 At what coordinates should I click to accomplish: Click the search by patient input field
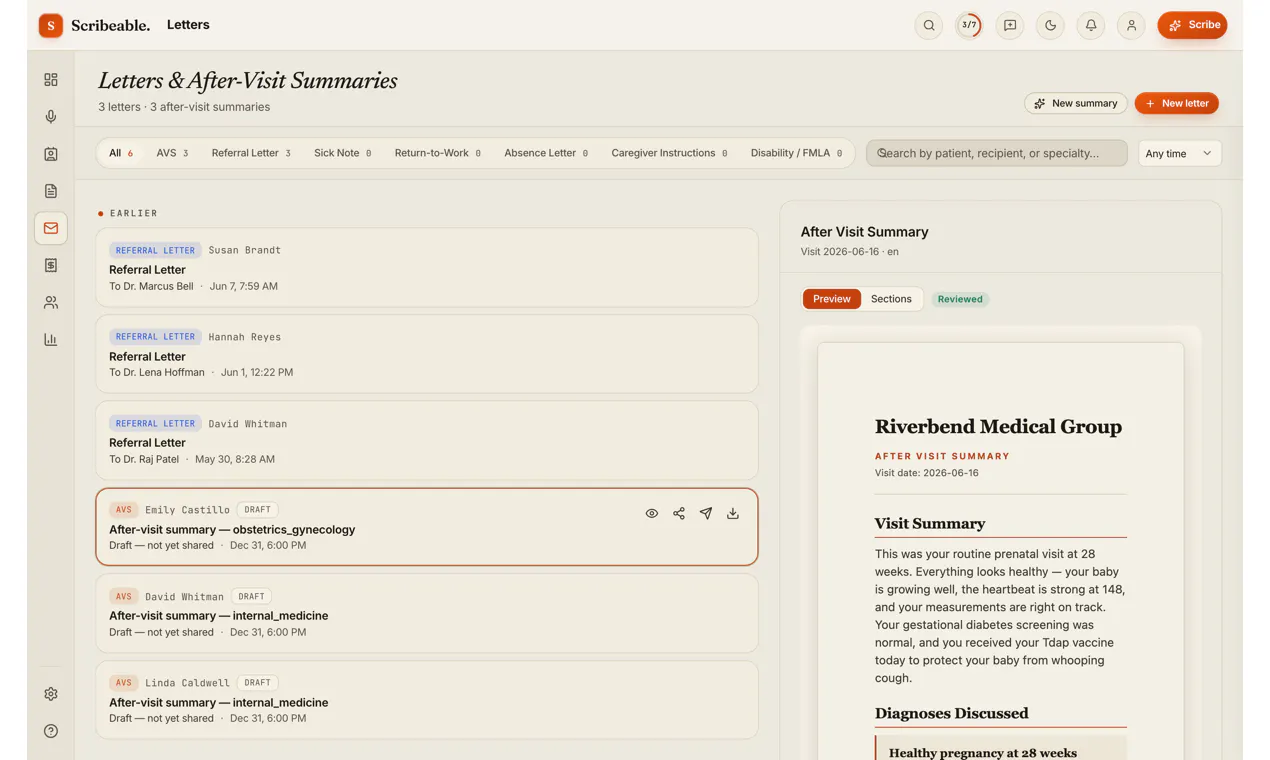pos(997,153)
